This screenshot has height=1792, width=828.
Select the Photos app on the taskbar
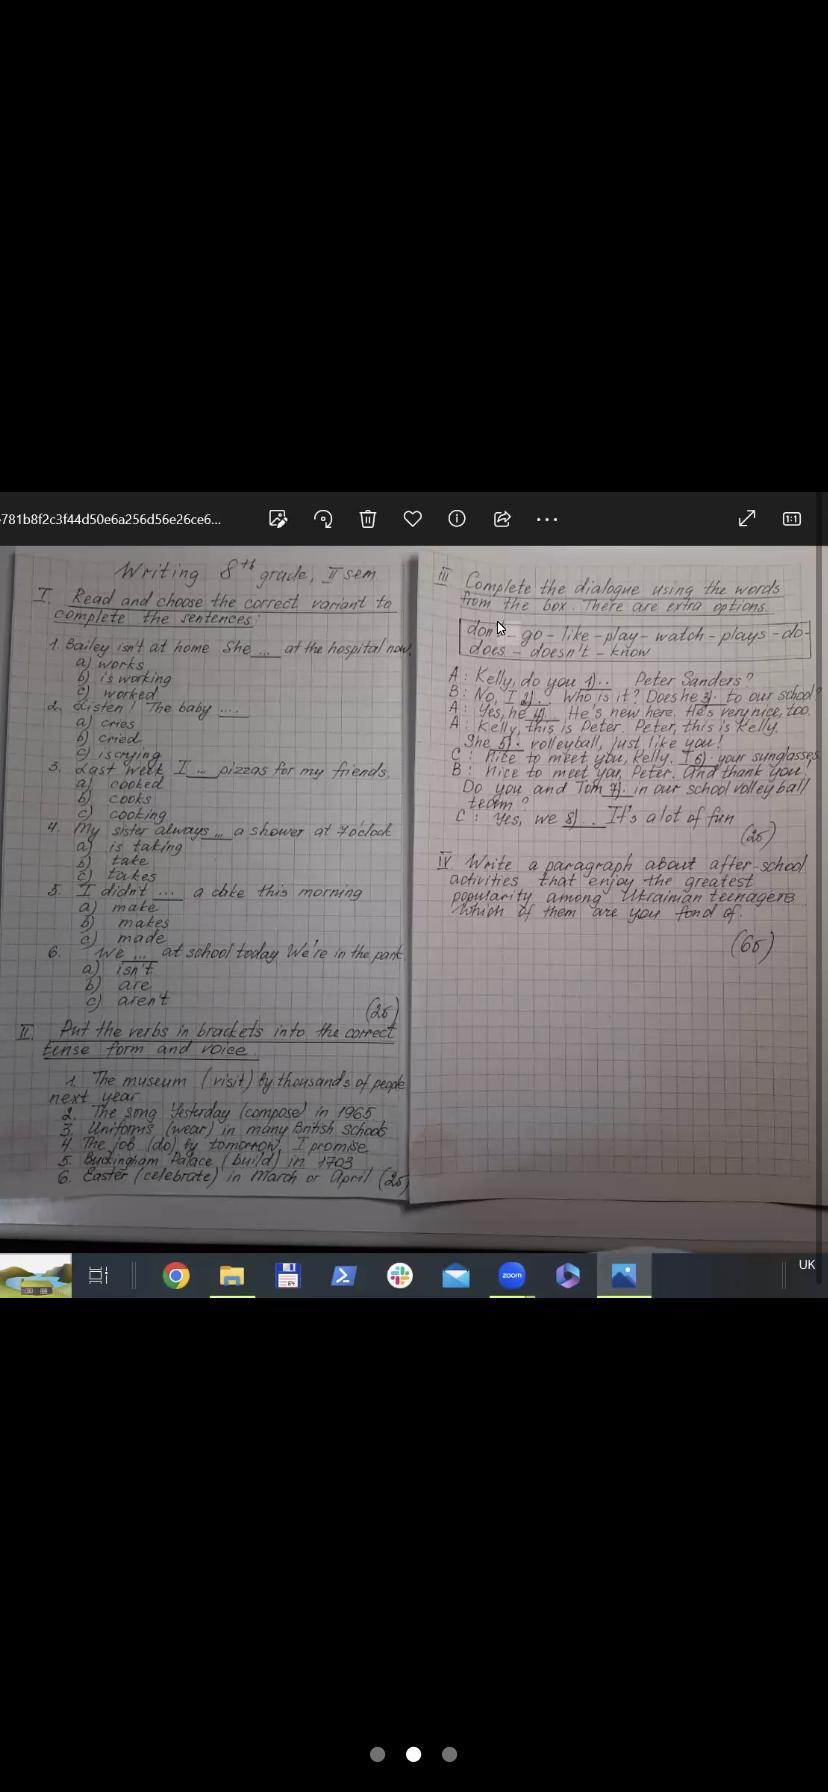[624, 1276]
